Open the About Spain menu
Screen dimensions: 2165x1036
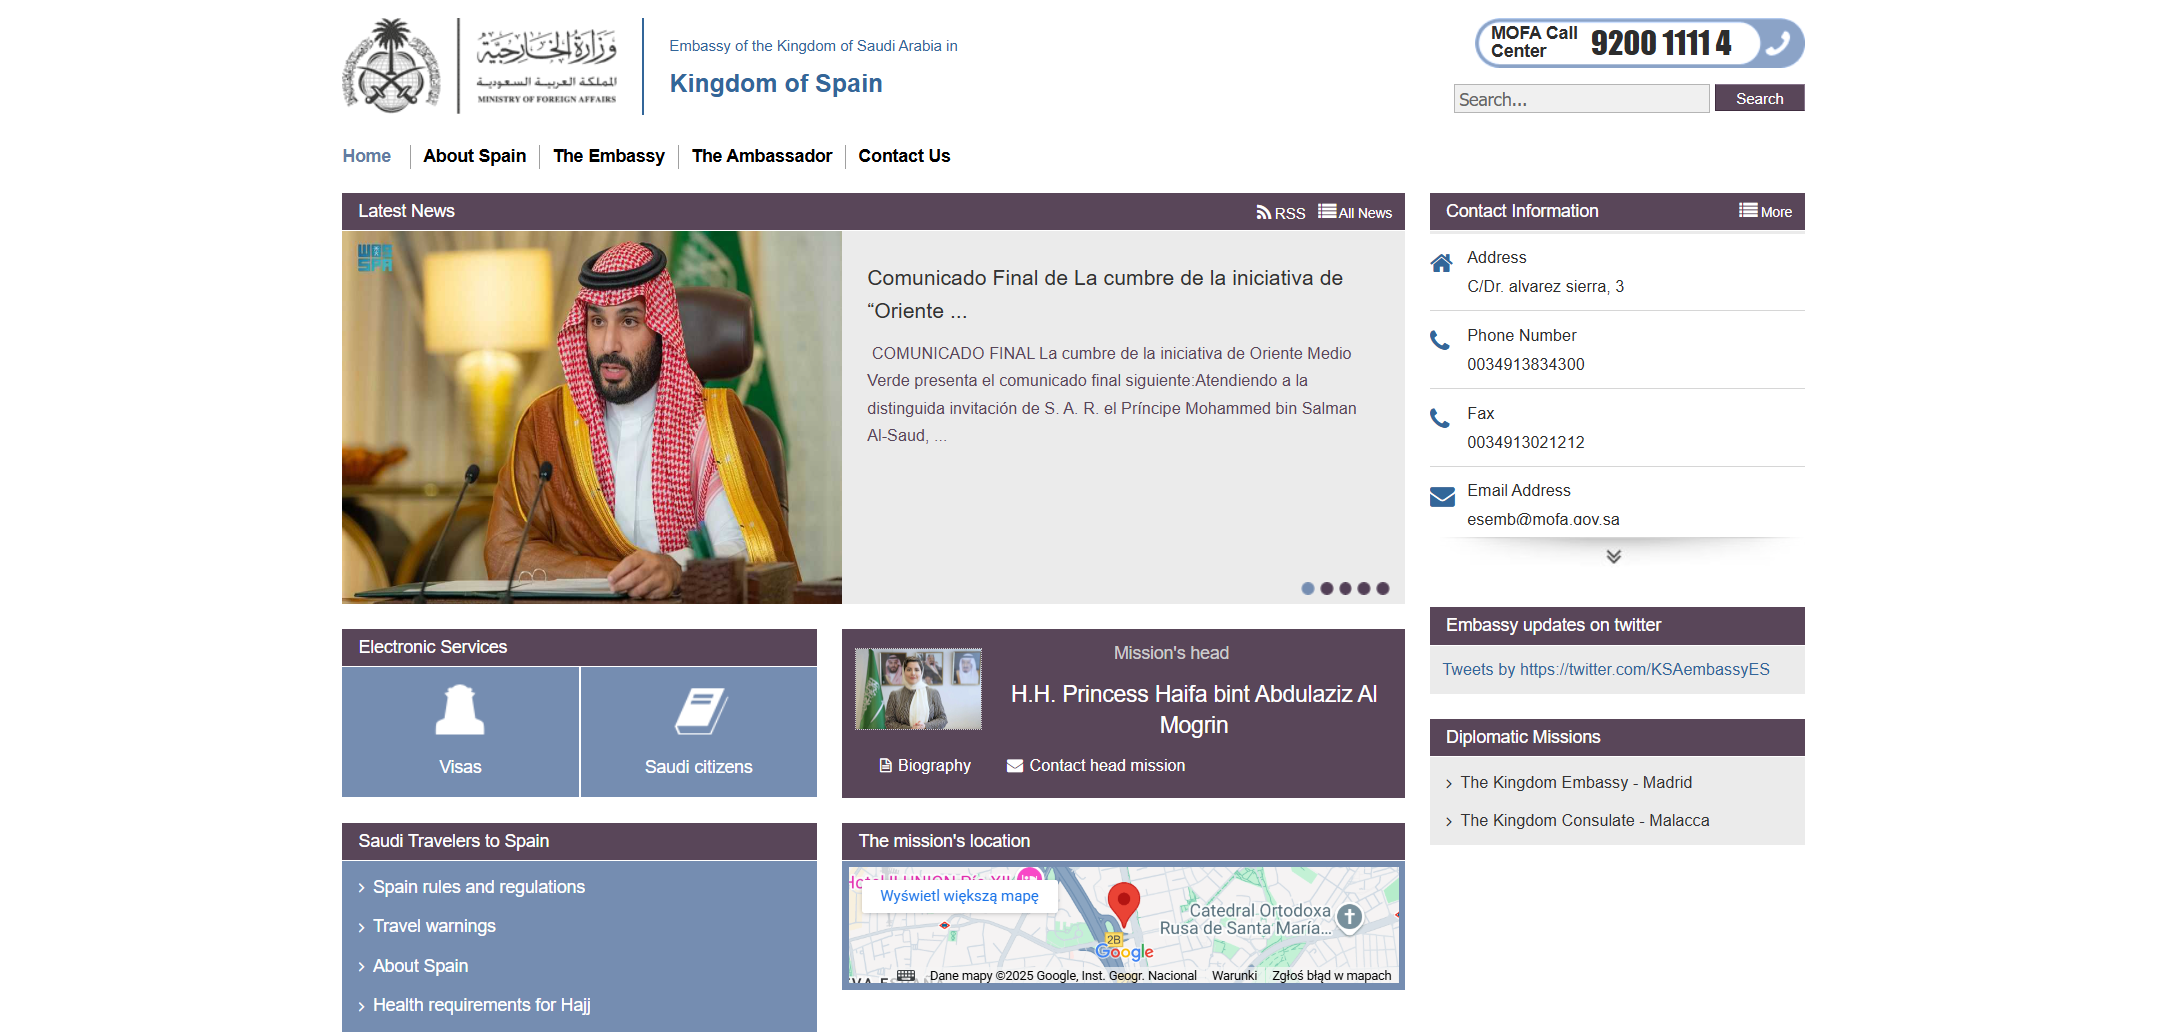pos(475,156)
